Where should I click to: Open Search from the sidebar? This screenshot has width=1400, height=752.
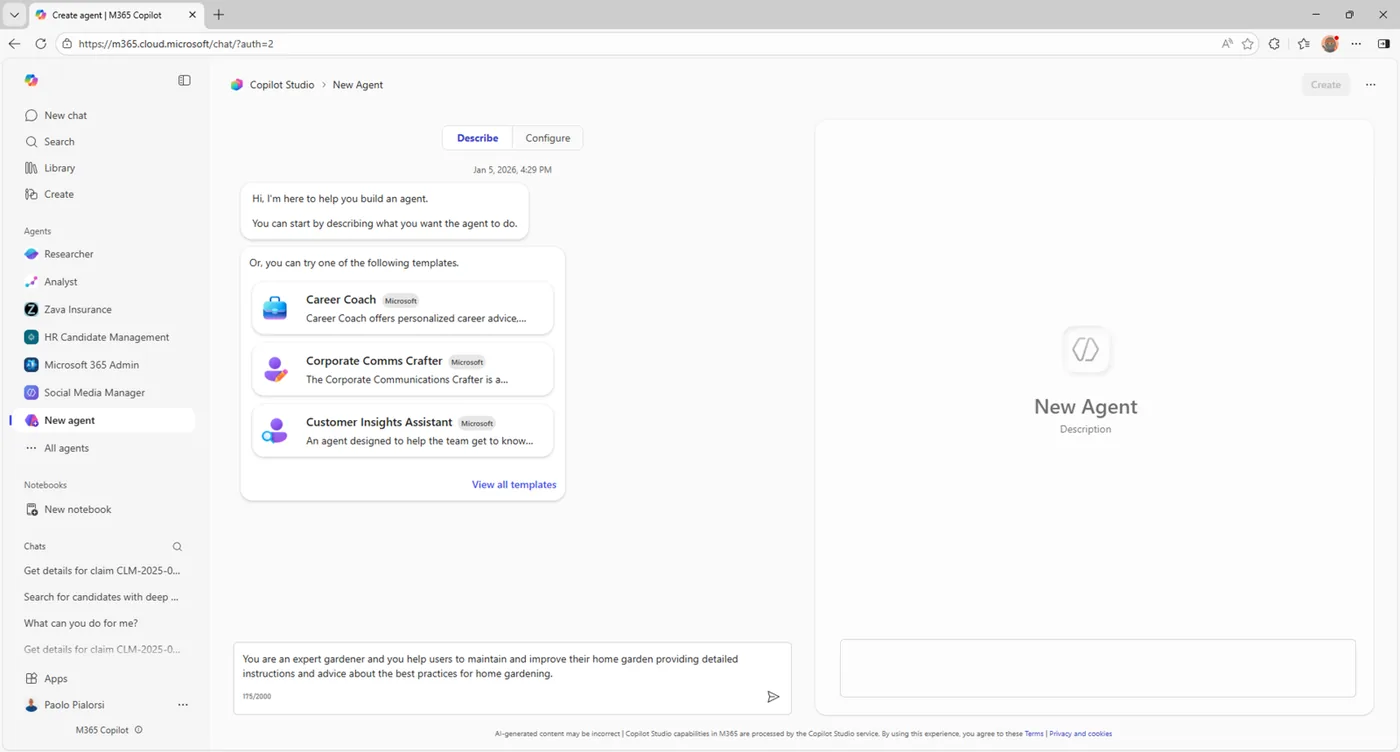(x=59, y=142)
